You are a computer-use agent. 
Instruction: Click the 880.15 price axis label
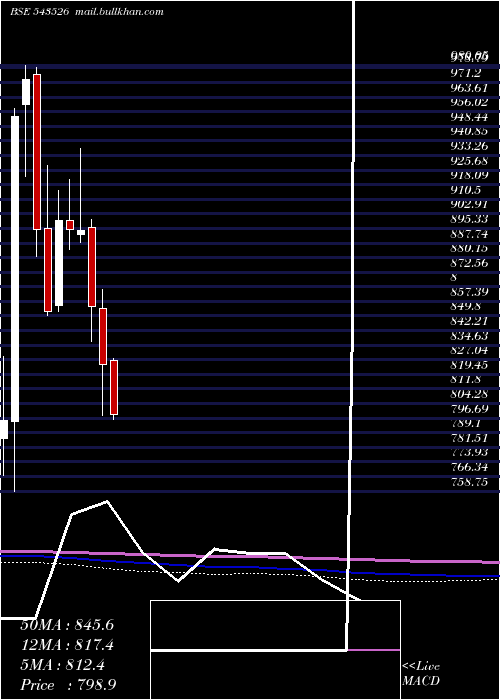(469, 248)
